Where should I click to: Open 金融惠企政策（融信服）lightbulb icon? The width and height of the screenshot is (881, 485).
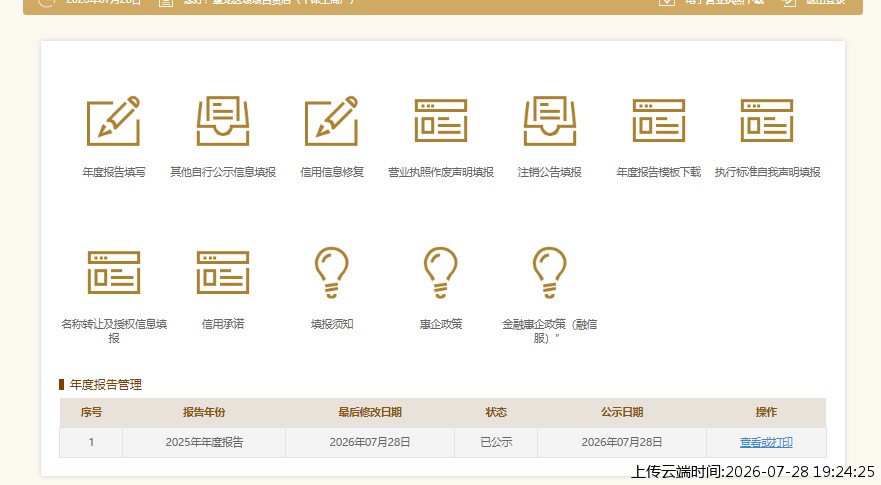[x=550, y=273]
